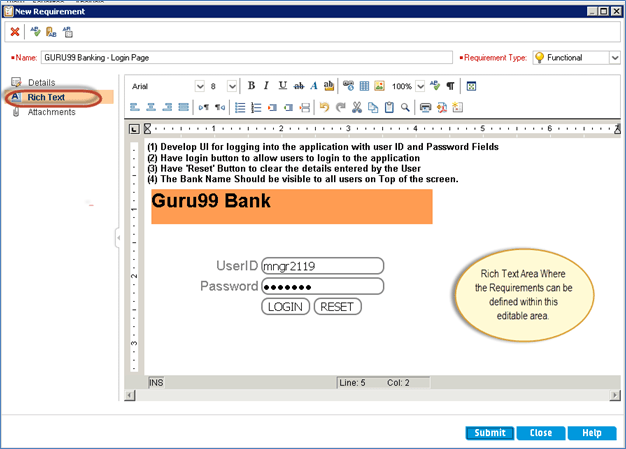The width and height of the screenshot is (626, 449).
Task: Toggle show paragraph marks
Action: coord(450,86)
